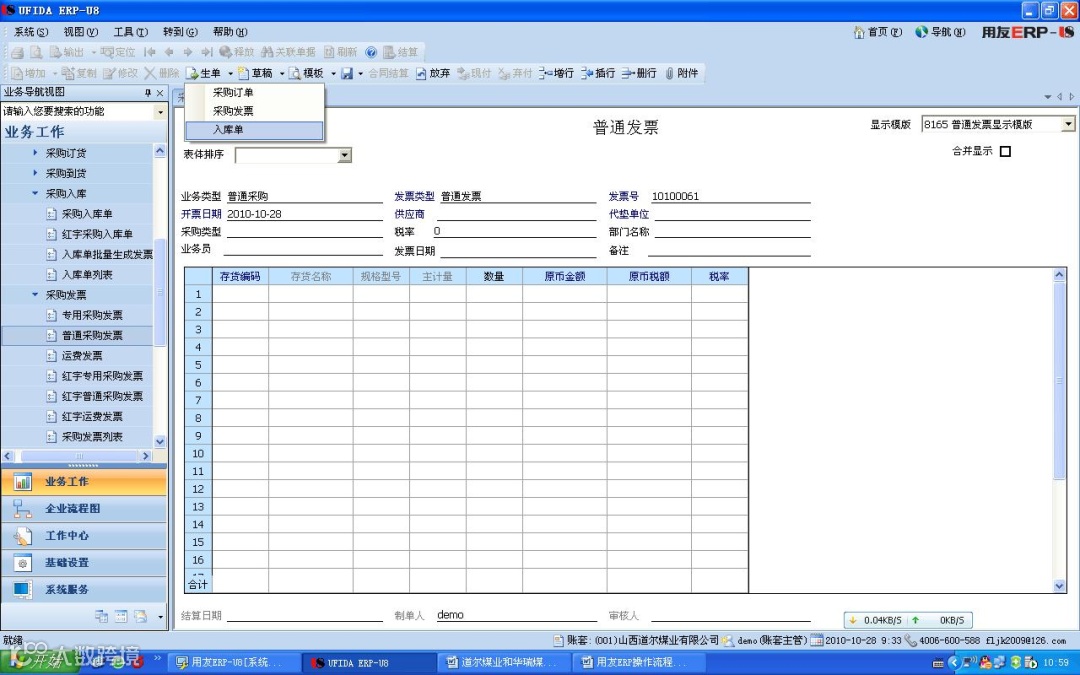Open the dropdown arrow next to the save icon
1080x675 pixels.
coord(360,74)
